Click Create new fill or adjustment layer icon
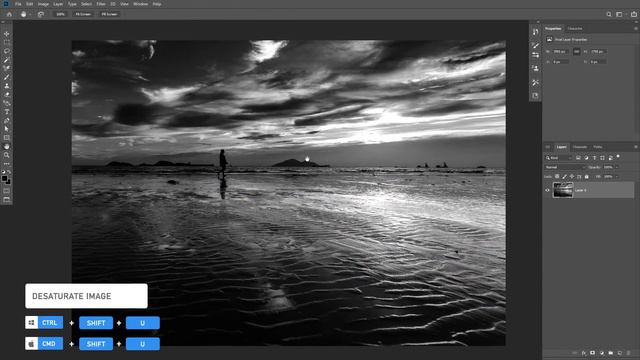The width and height of the screenshot is (640, 360). (602, 353)
